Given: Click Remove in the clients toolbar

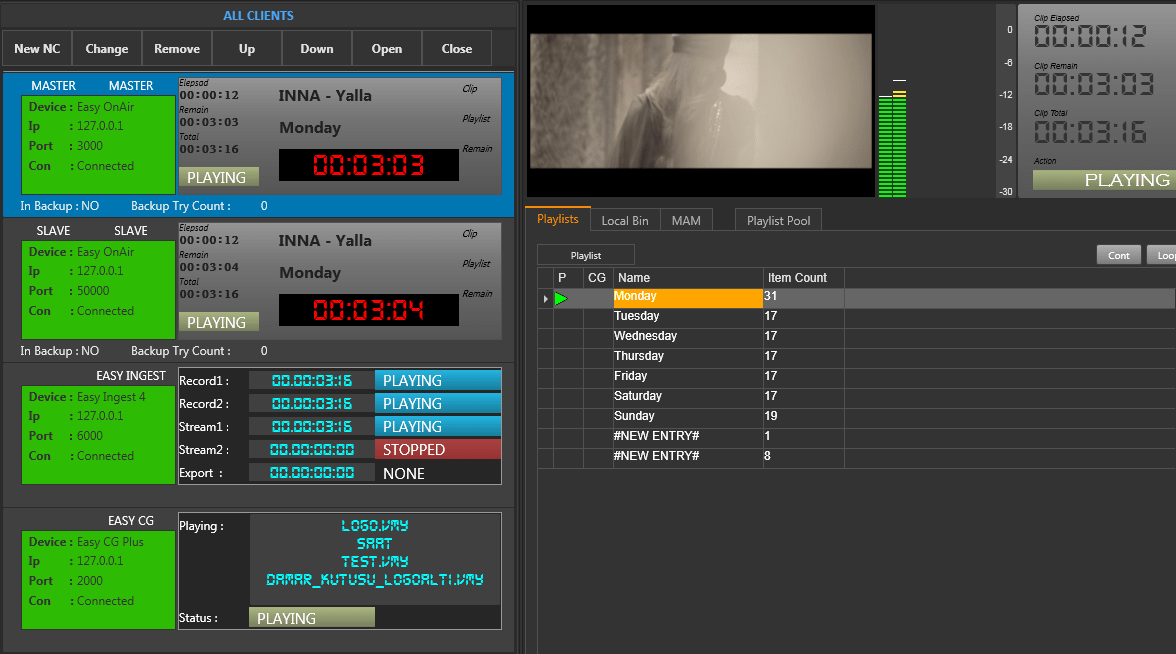Looking at the screenshot, I should point(177,48).
